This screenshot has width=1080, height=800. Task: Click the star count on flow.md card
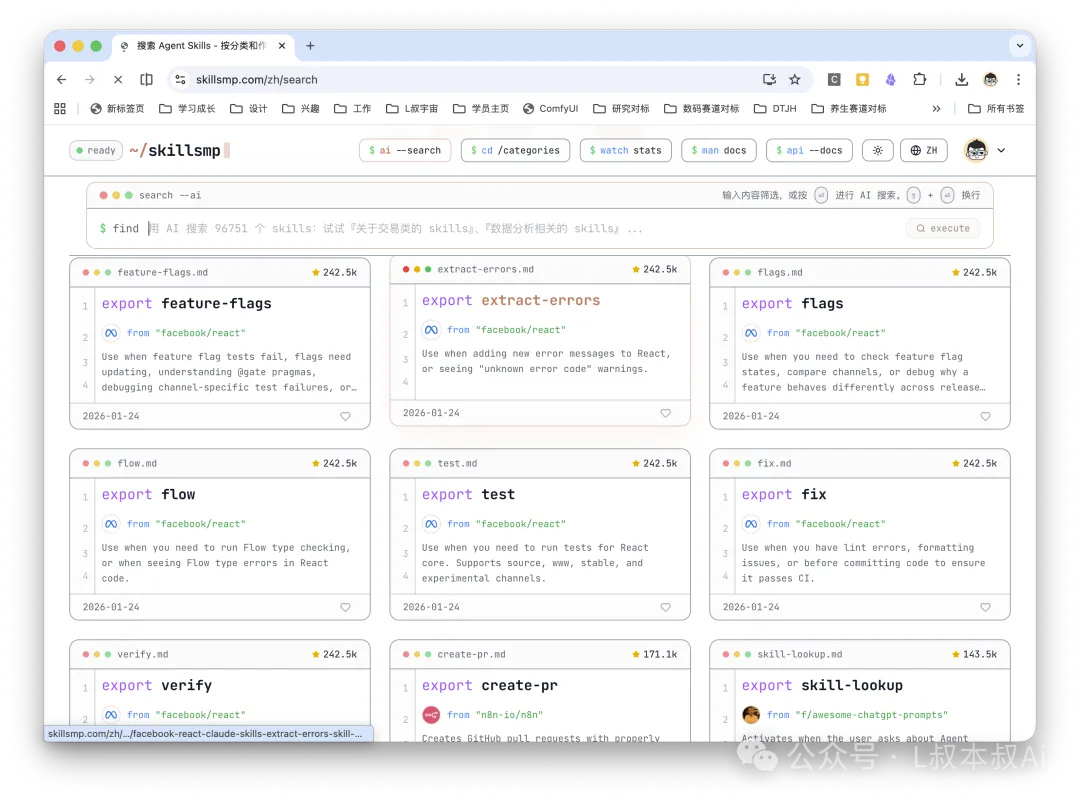click(x=335, y=464)
